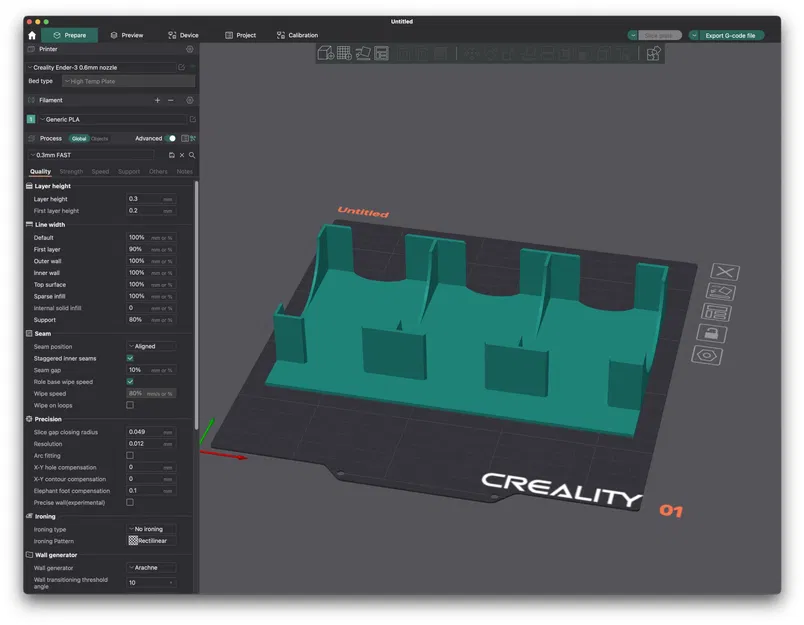The height and width of the screenshot is (625, 804).
Task: Open the printer preset dropdown
Action: click(100, 67)
